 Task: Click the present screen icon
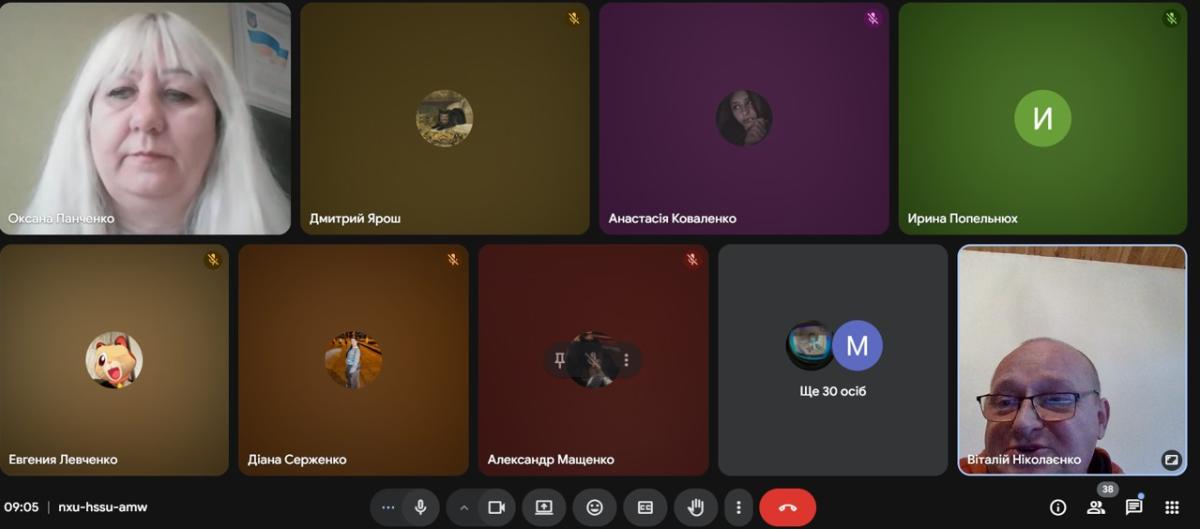click(x=544, y=507)
